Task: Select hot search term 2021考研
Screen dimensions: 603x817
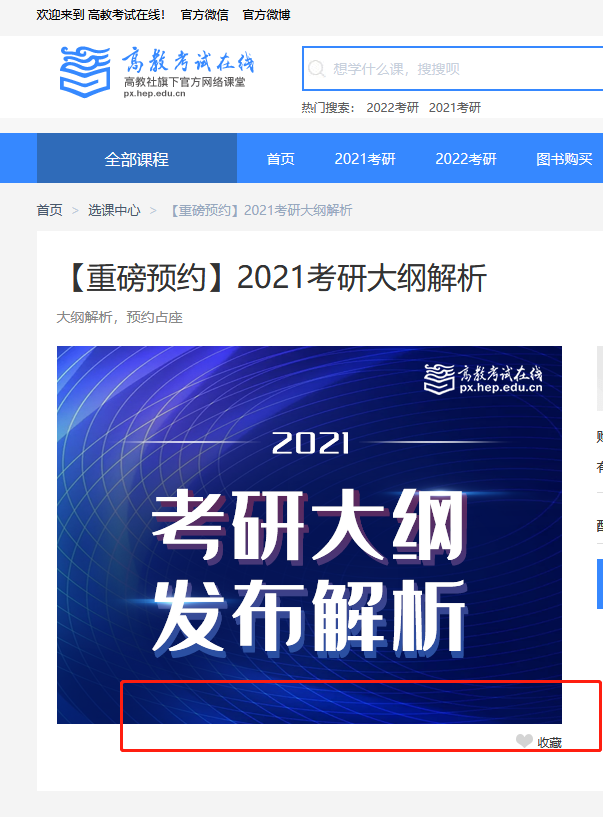Action: [454, 107]
